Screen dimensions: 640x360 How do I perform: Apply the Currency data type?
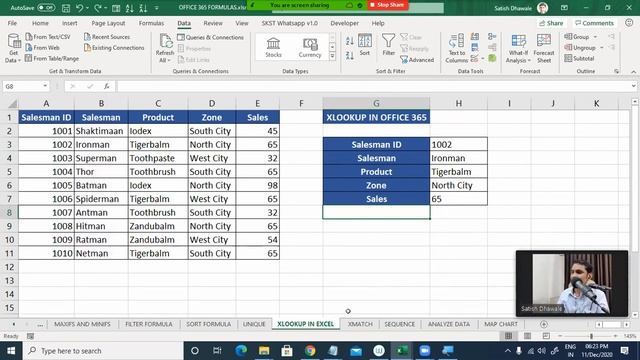(x=310, y=47)
